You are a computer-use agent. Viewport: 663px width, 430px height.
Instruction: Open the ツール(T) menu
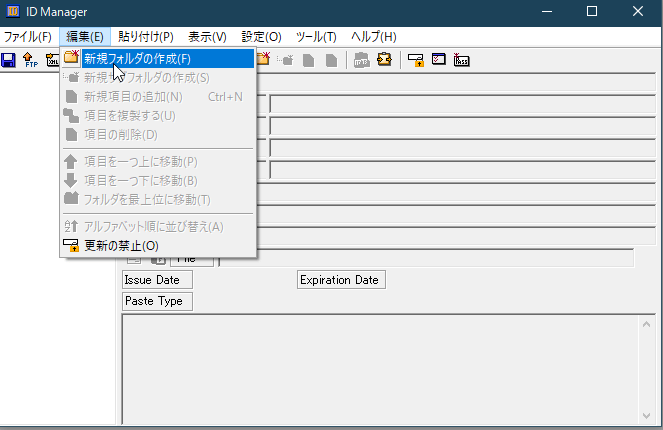[316, 37]
